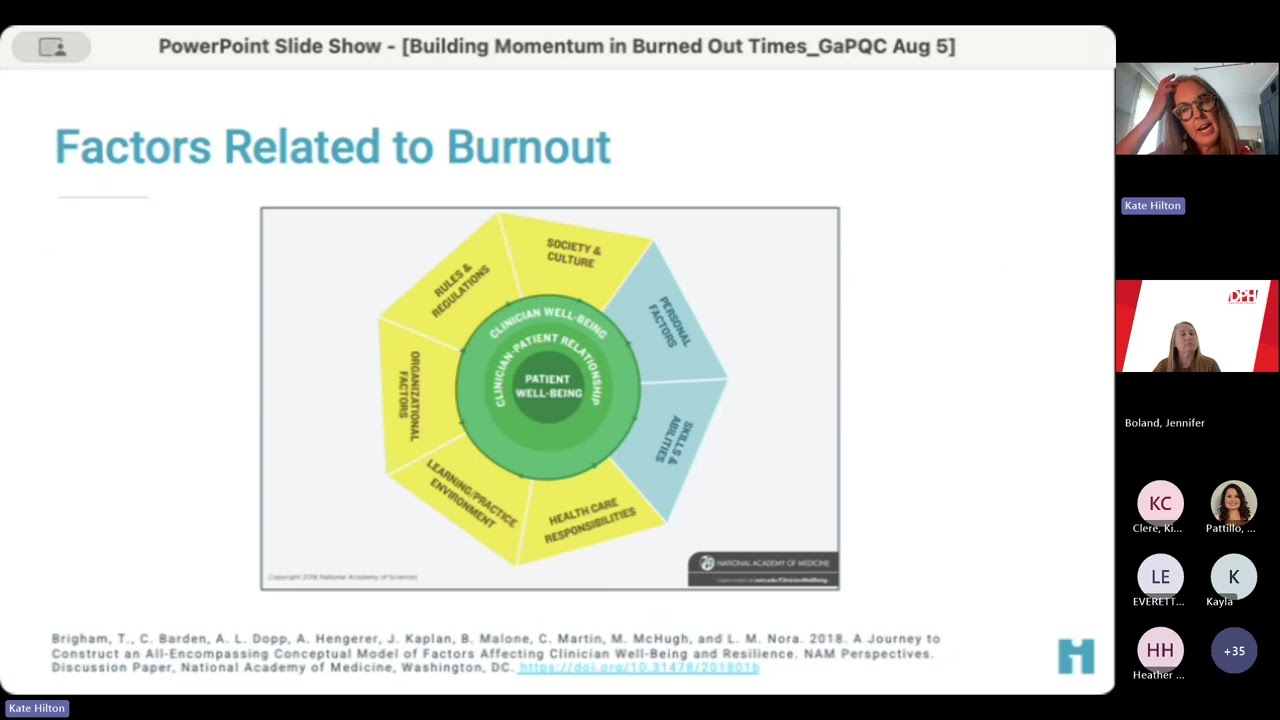
Task: Click the Clinician Well-Being ring label
Action: 548,320
